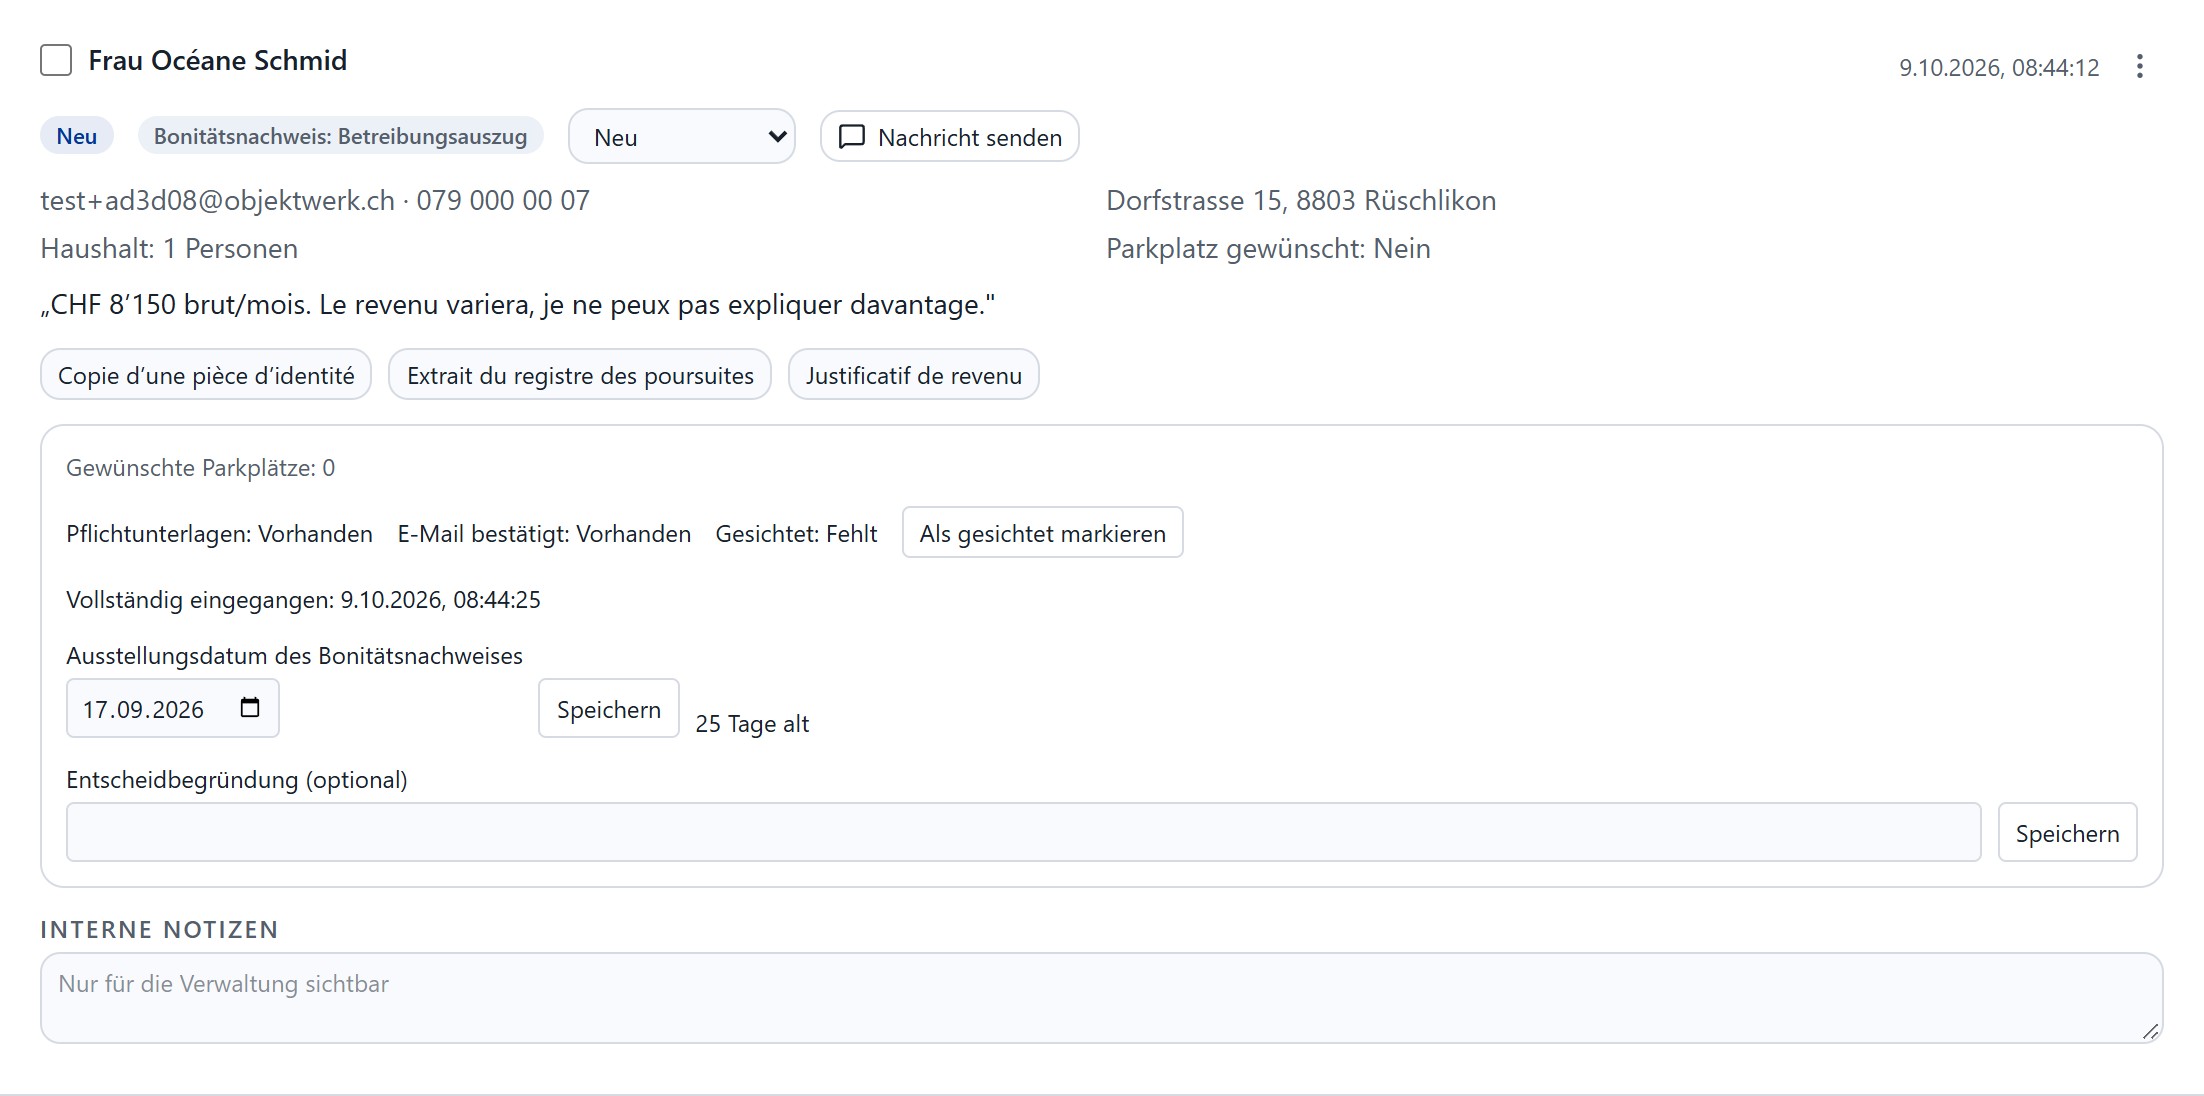The image size is (2204, 1096).
Task: Click the applicant name Frau Océane Schmid
Action: pos(217,60)
